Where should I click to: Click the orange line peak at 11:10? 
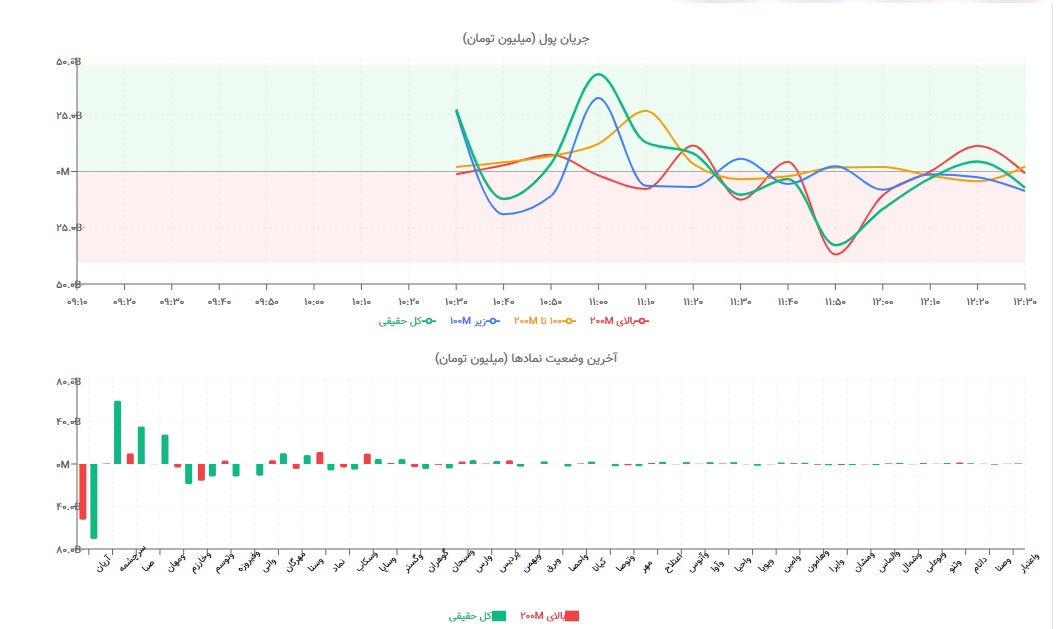click(645, 110)
